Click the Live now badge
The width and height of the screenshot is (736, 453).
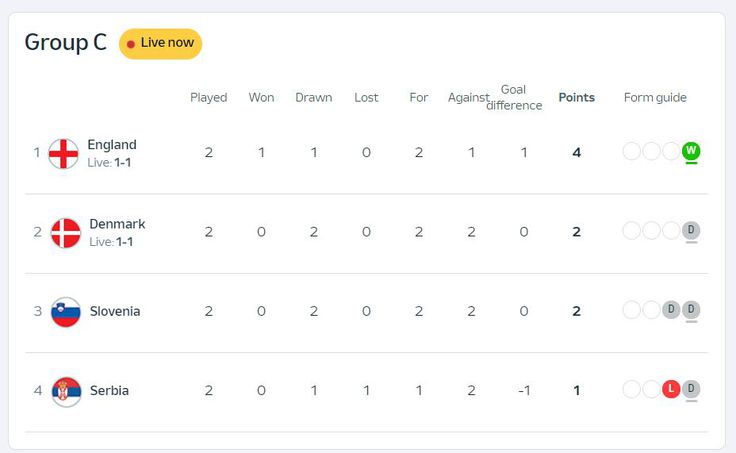(160, 43)
